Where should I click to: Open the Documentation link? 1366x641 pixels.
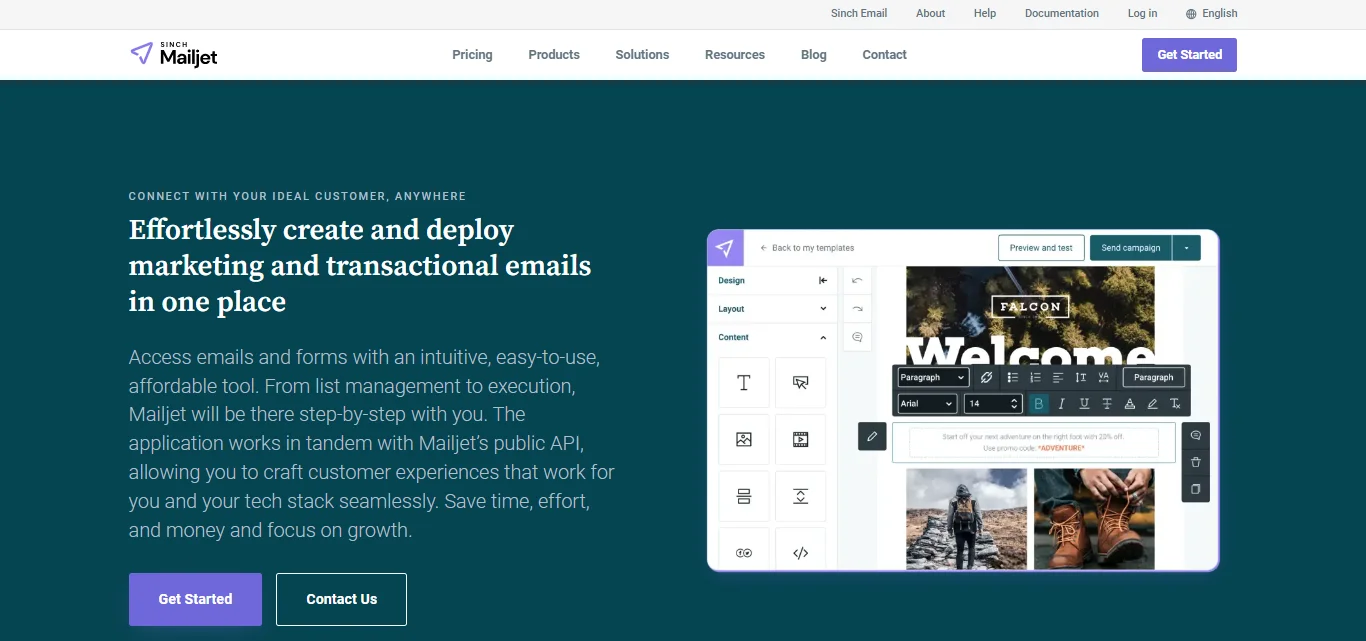pyautogui.click(x=1062, y=14)
